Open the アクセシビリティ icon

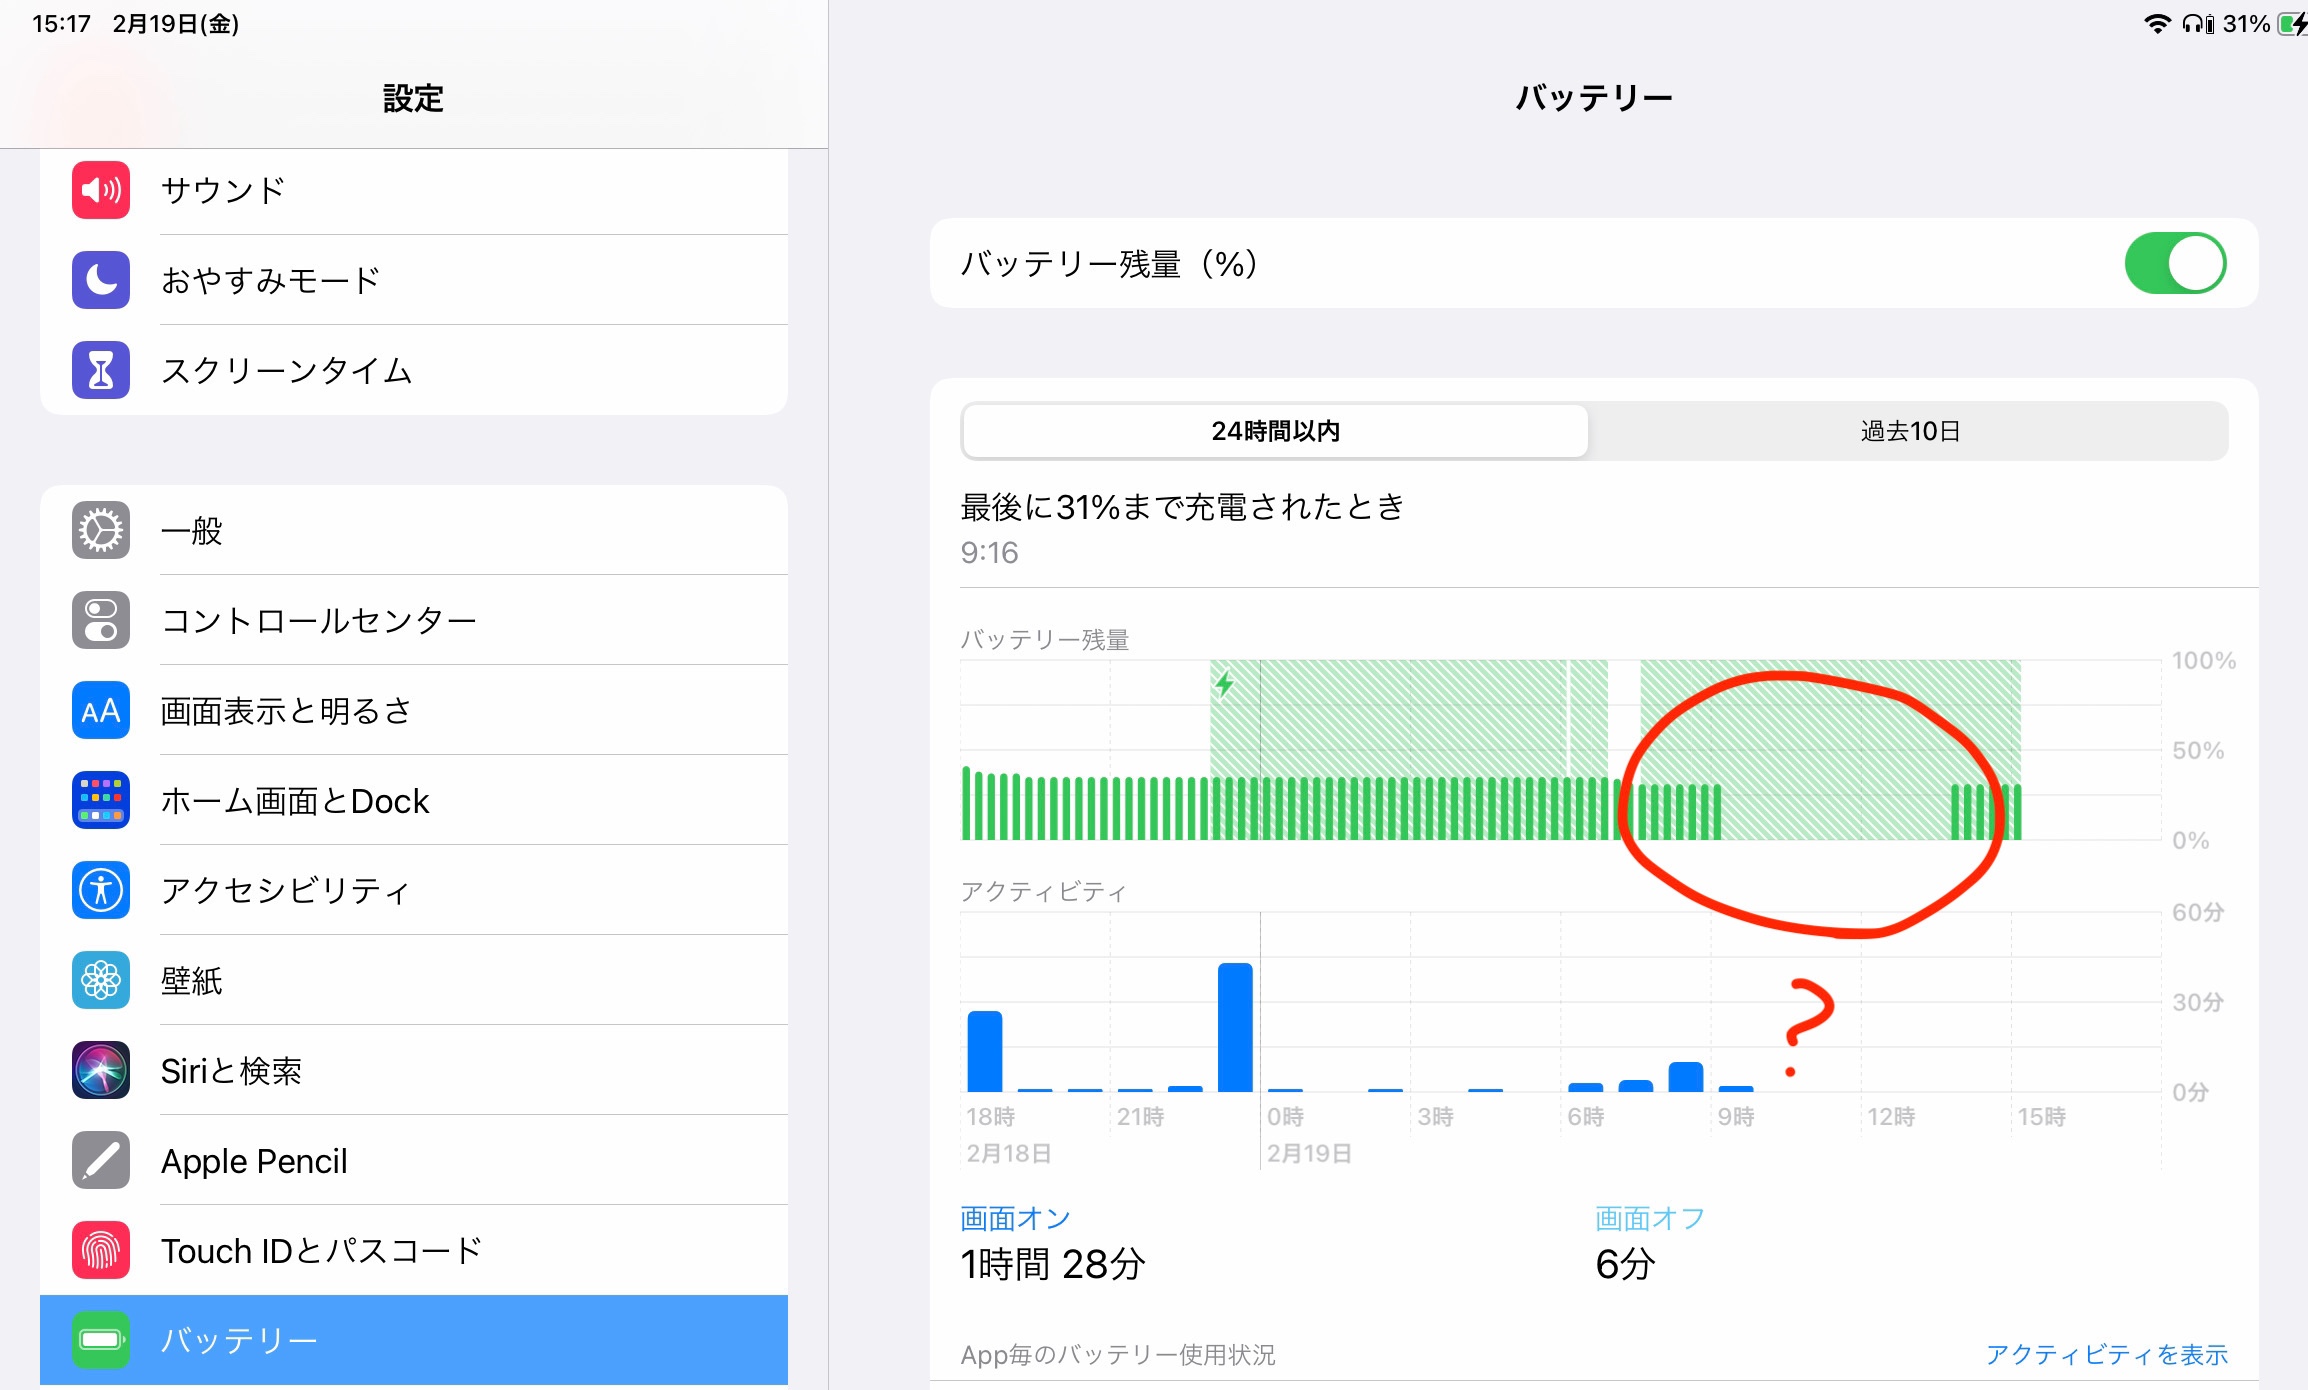[x=101, y=890]
